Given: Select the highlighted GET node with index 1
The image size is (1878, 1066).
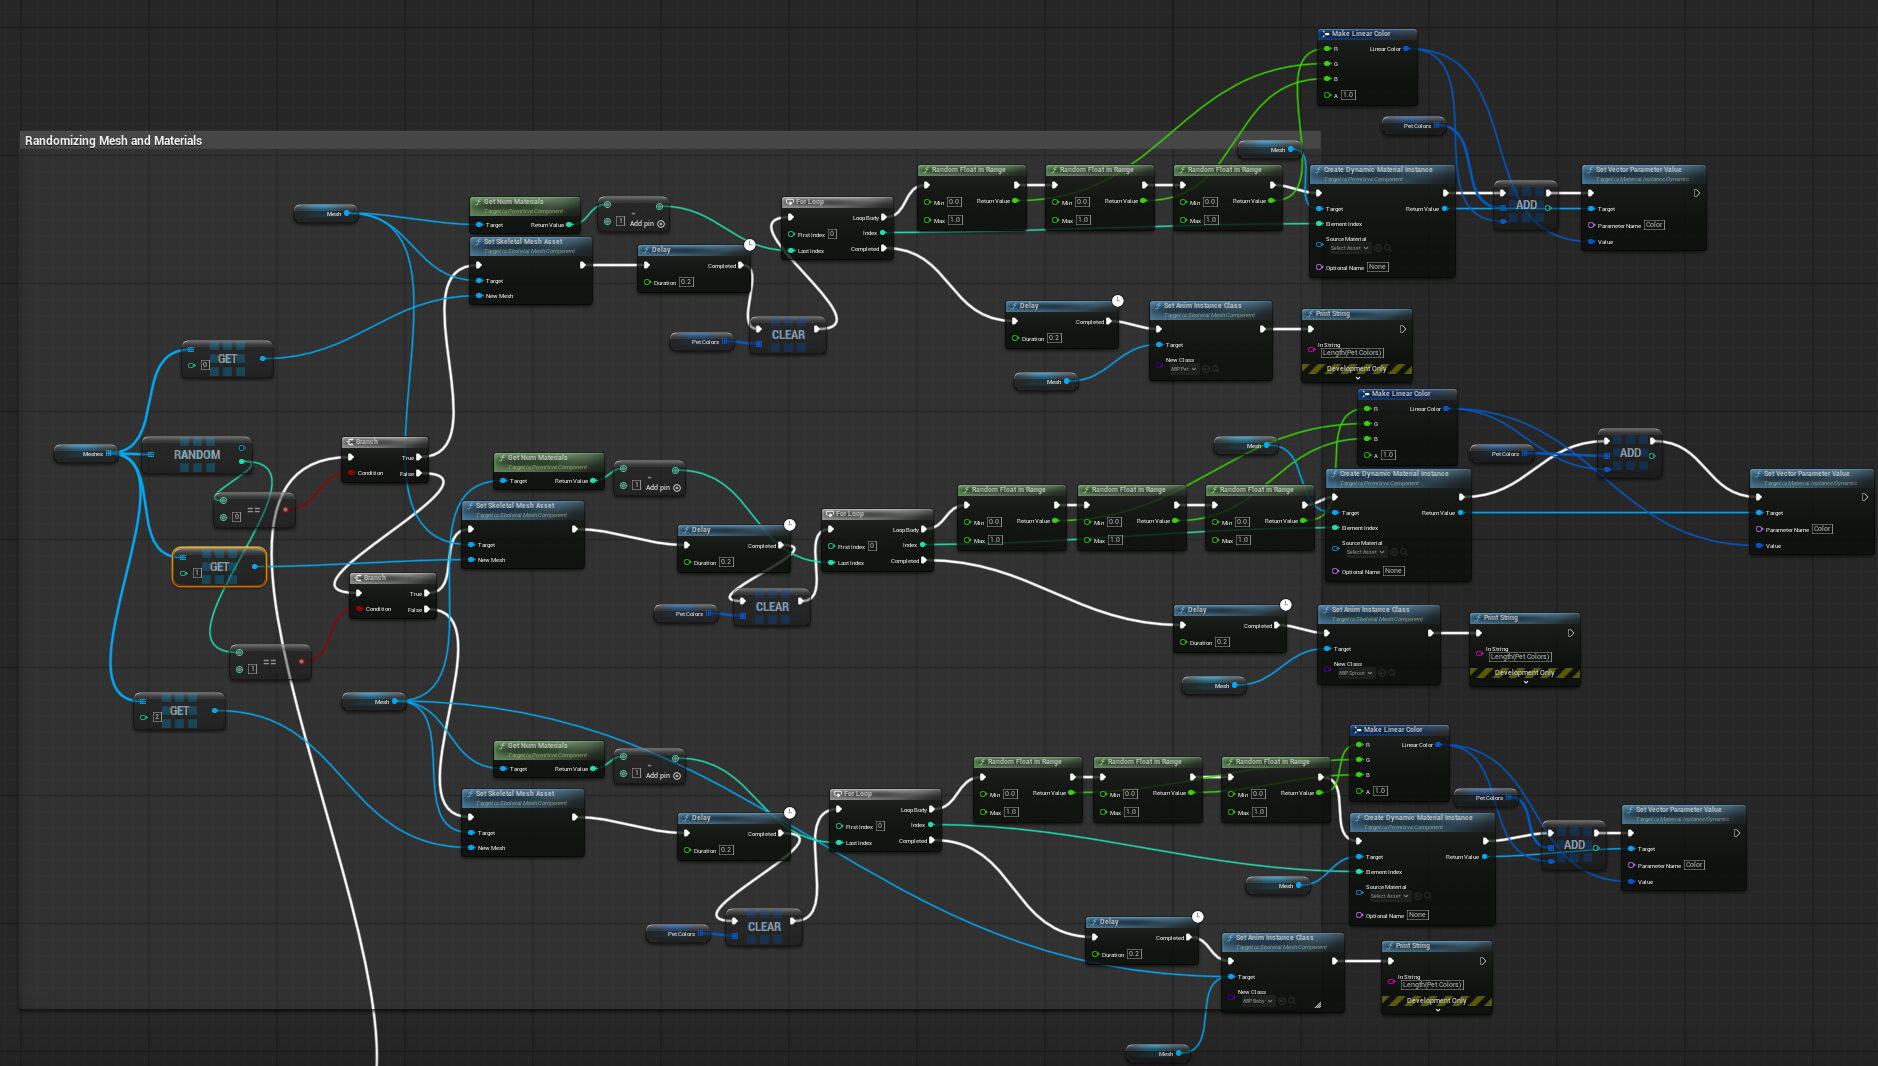Looking at the screenshot, I should click(219, 567).
